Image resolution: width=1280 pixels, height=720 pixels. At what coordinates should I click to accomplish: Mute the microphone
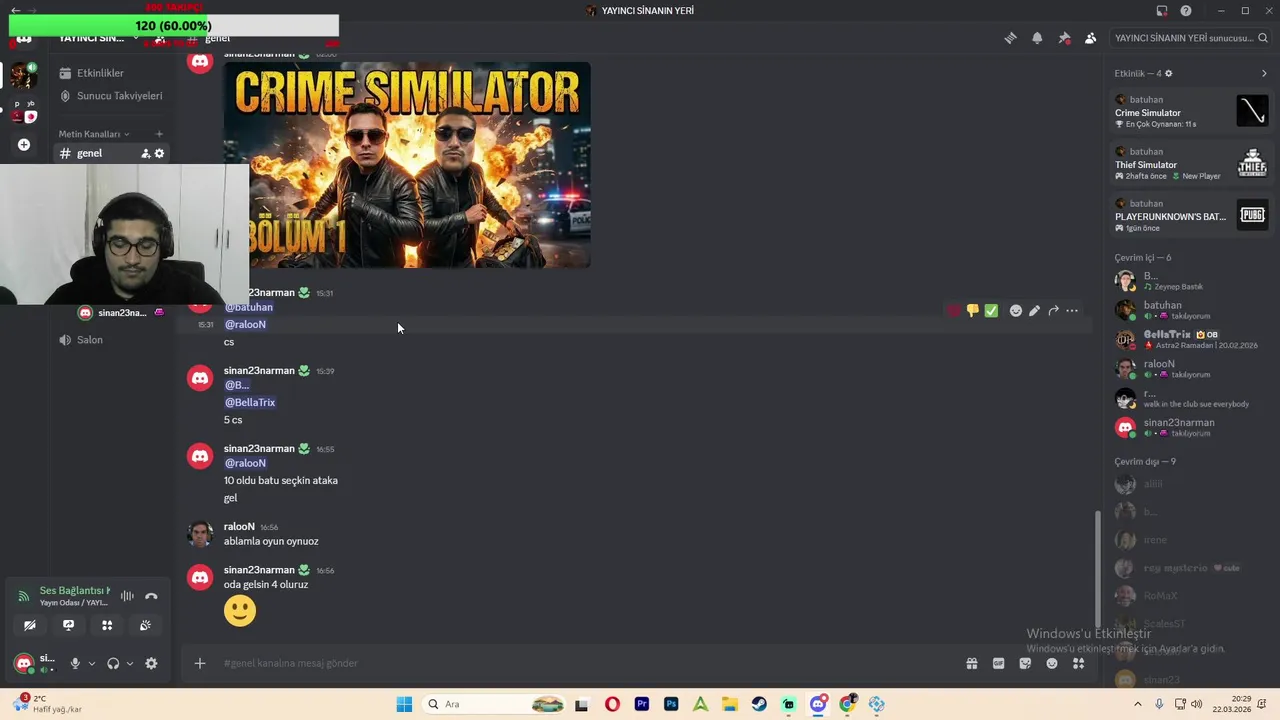(x=74, y=663)
